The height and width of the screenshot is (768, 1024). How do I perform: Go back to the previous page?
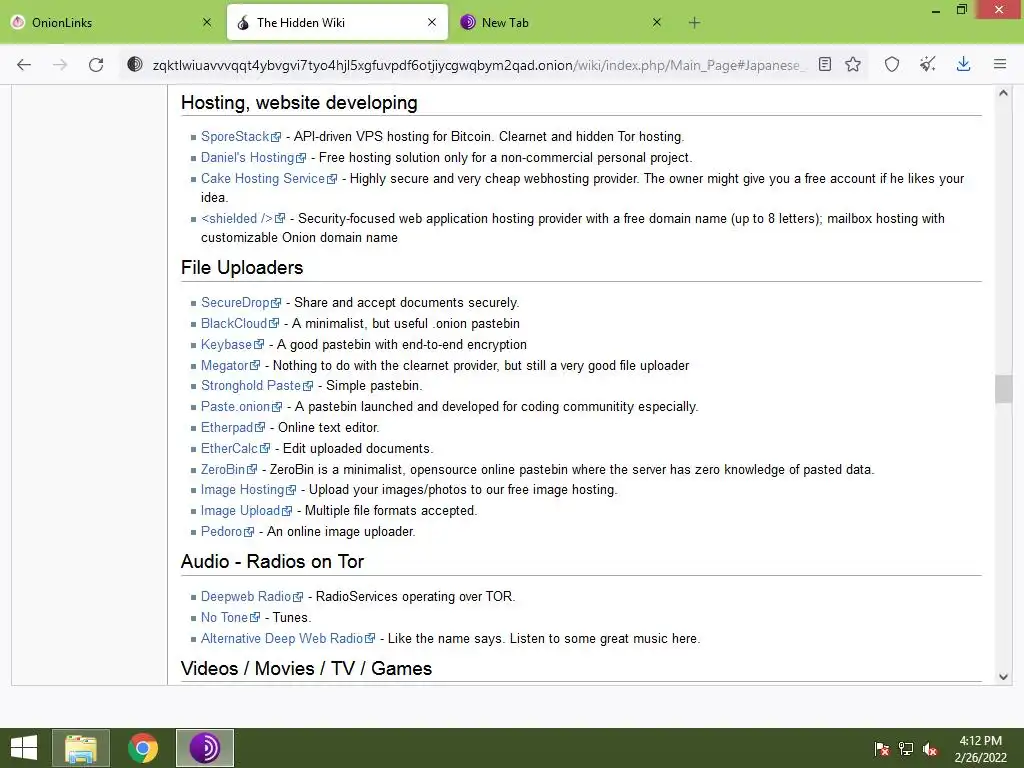point(24,65)
